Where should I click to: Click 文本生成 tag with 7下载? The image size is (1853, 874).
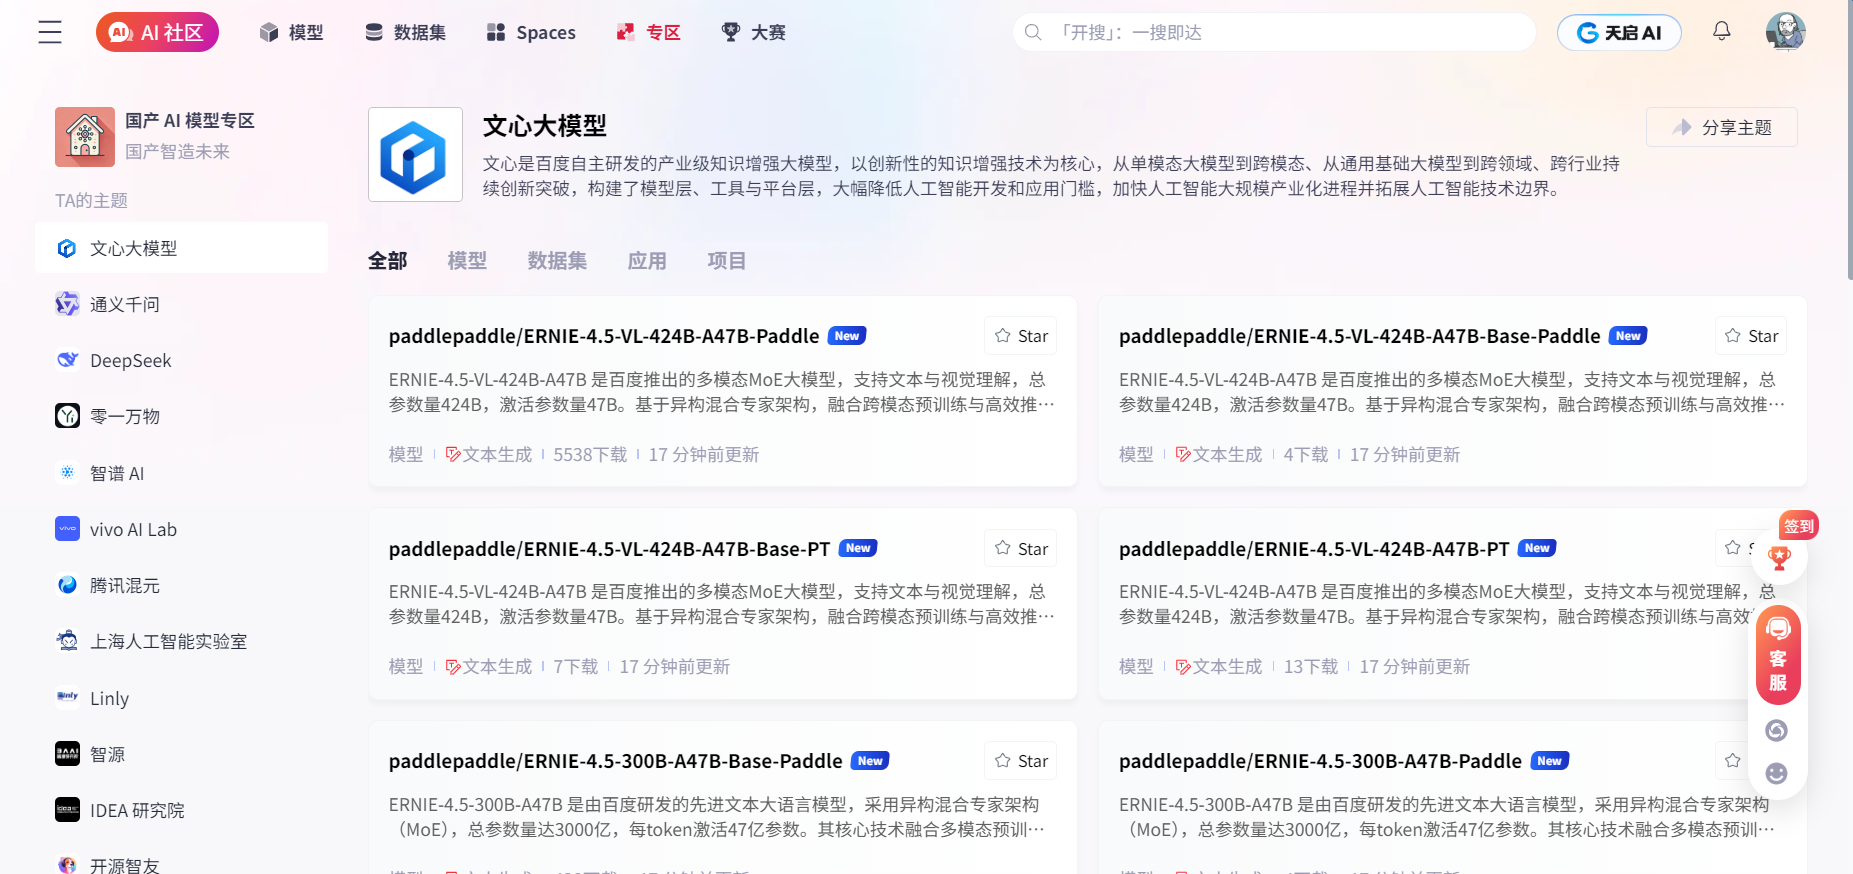point(489,667)
